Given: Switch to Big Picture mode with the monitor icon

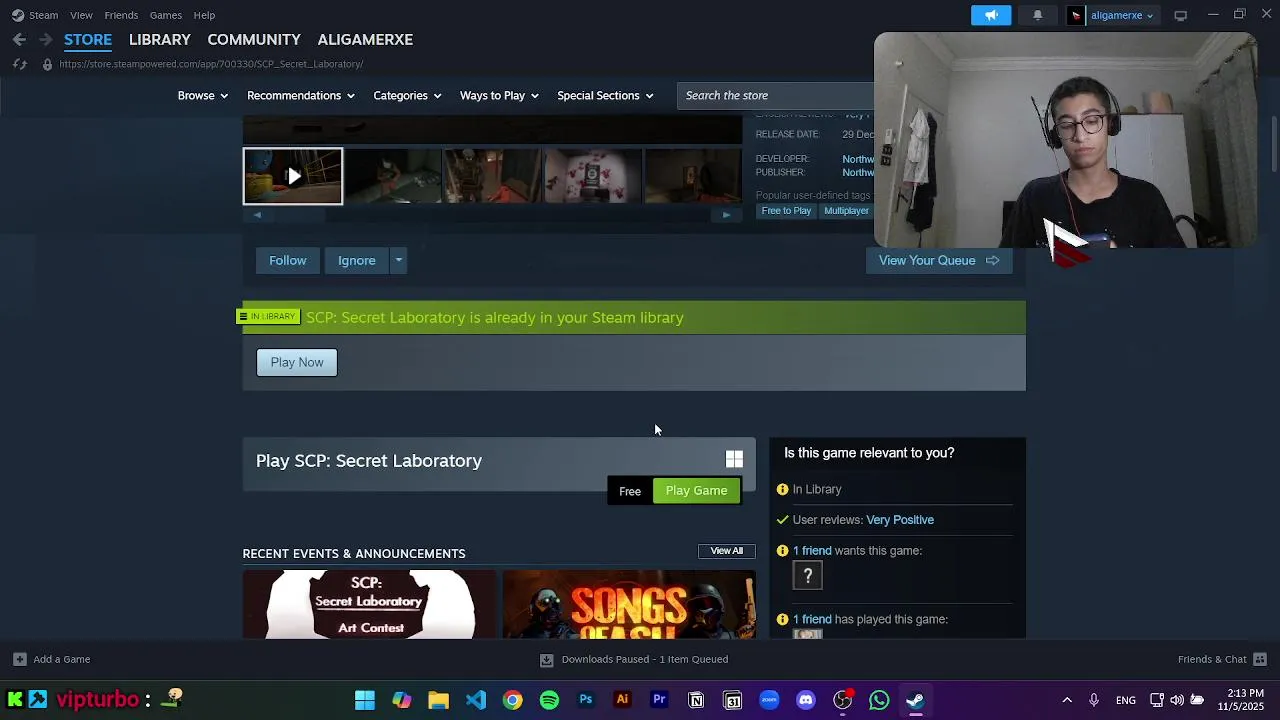Looking at the screenshot, I should coord(1180,15).
